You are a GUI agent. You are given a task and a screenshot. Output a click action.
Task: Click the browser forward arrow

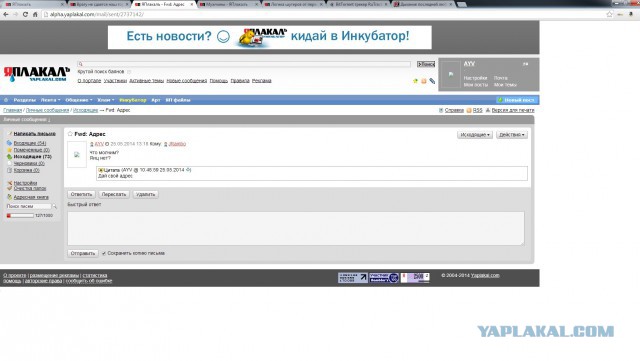[16, 14]
